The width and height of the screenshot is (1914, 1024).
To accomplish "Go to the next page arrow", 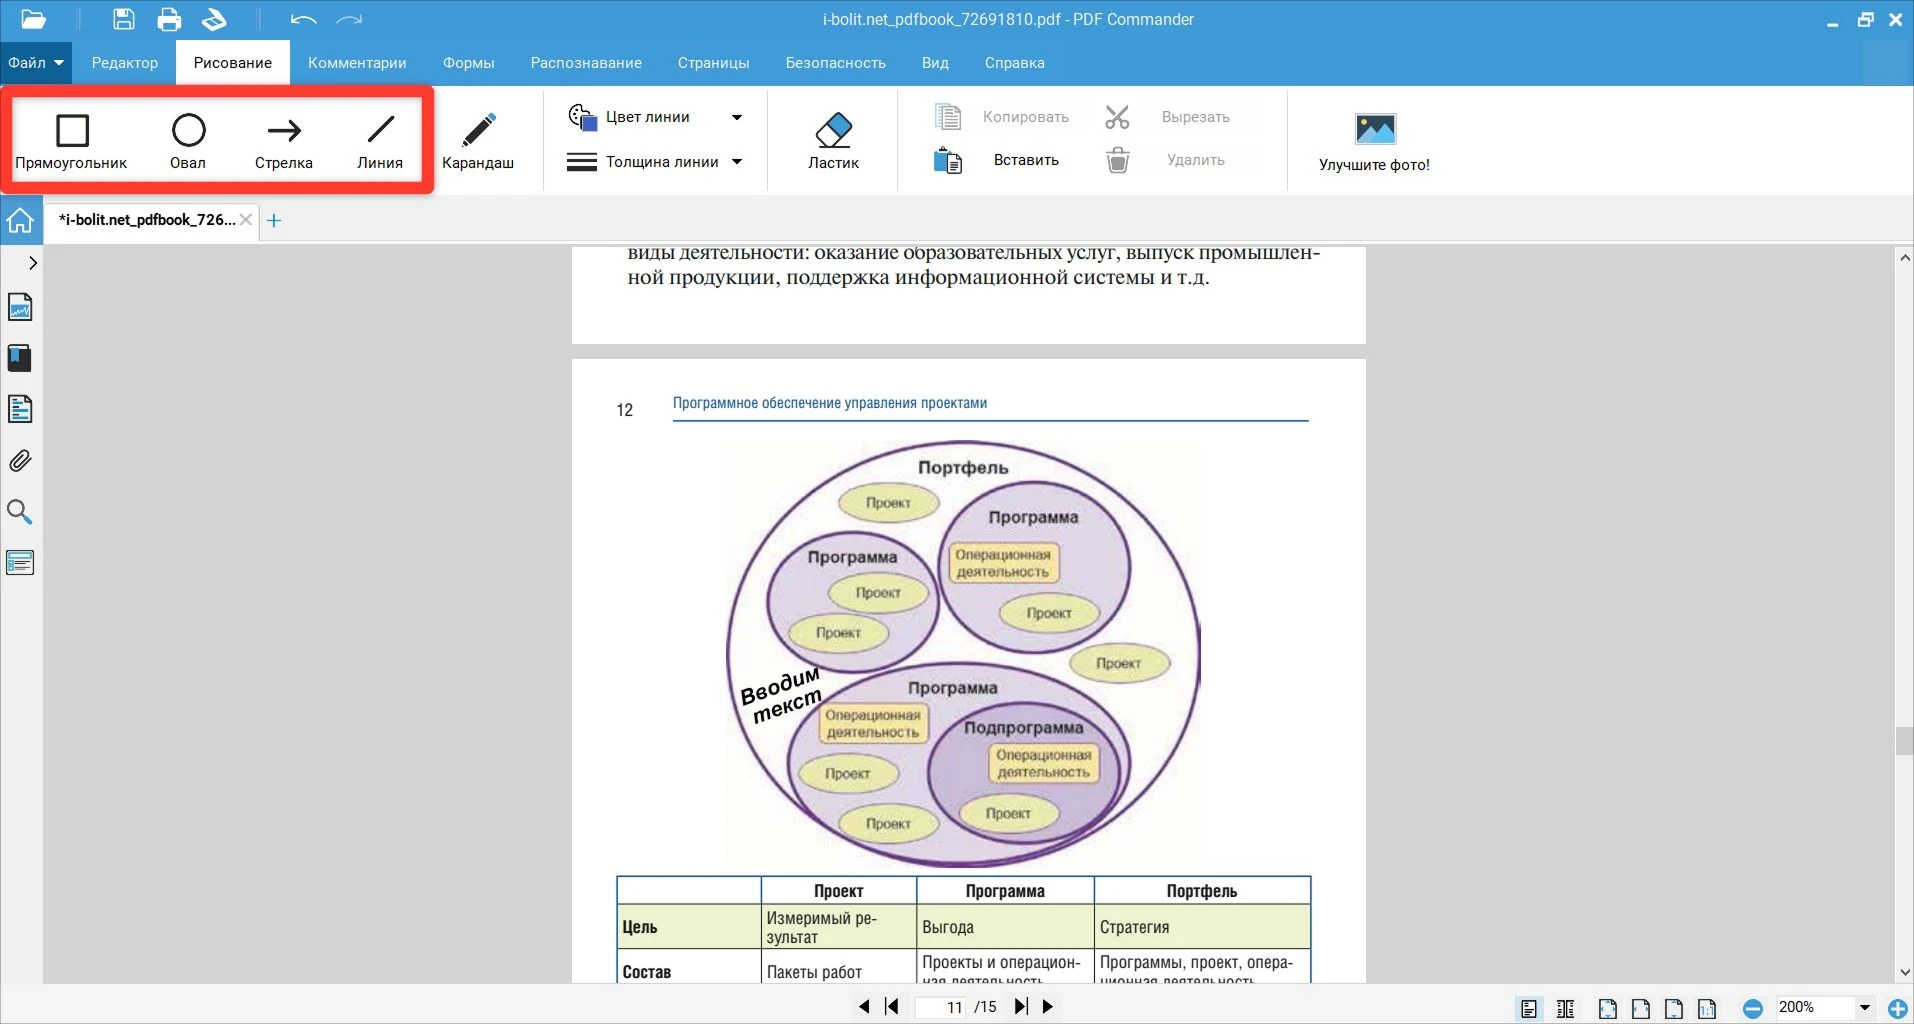I will (x=1047, y=1007).
